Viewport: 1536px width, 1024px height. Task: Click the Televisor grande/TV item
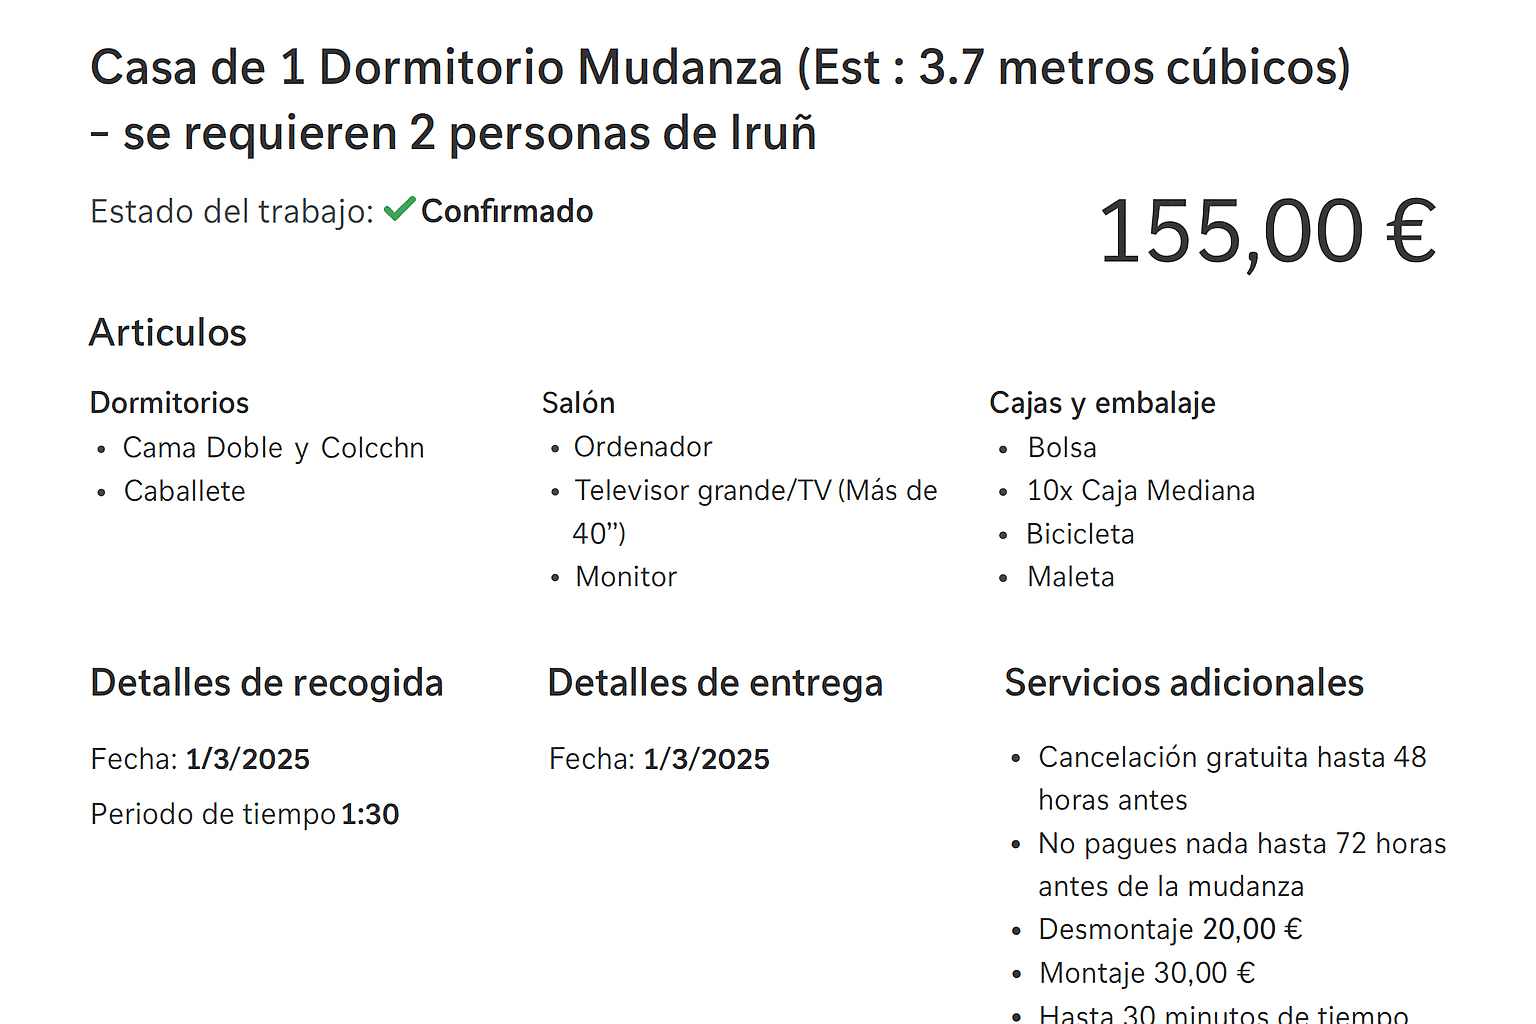[755, 491]
